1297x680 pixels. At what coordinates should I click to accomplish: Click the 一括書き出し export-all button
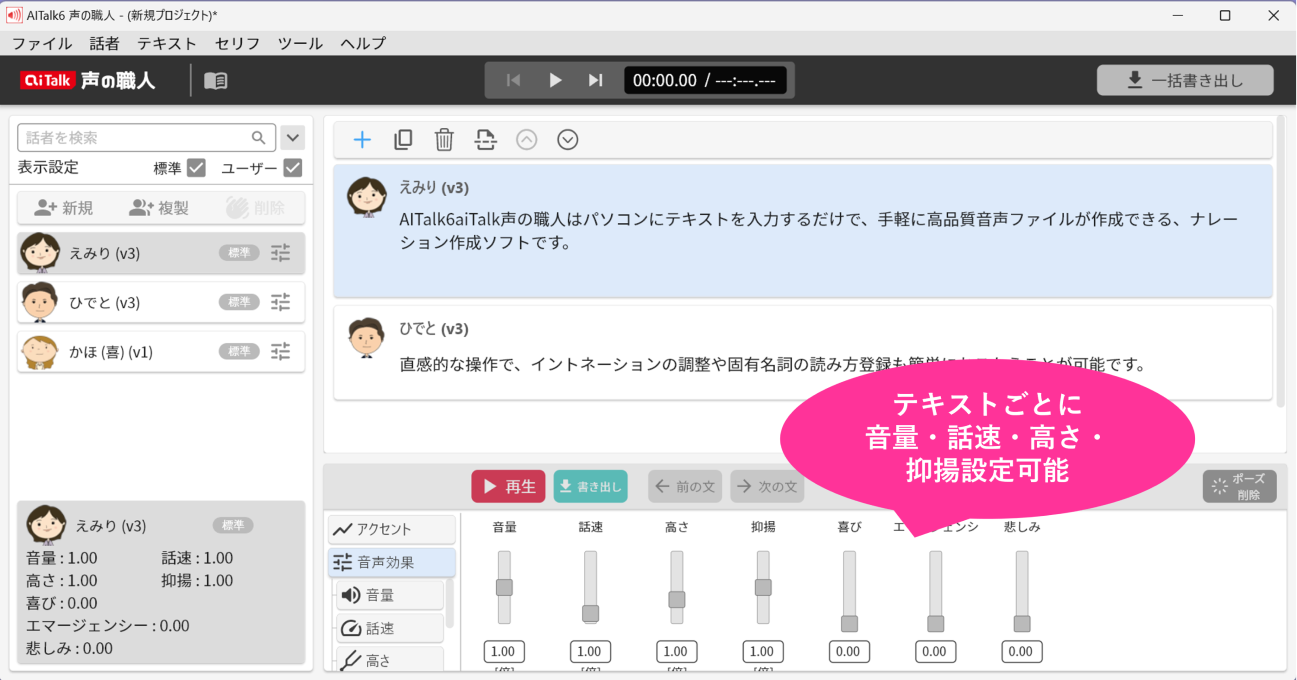pos(1185,80)
